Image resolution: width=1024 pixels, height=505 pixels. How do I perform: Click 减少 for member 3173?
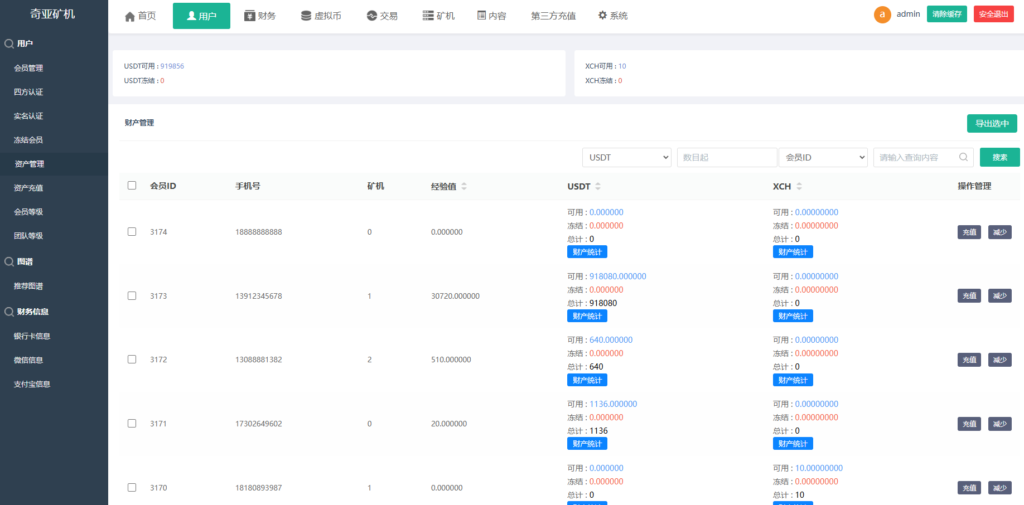(1000, 296)
